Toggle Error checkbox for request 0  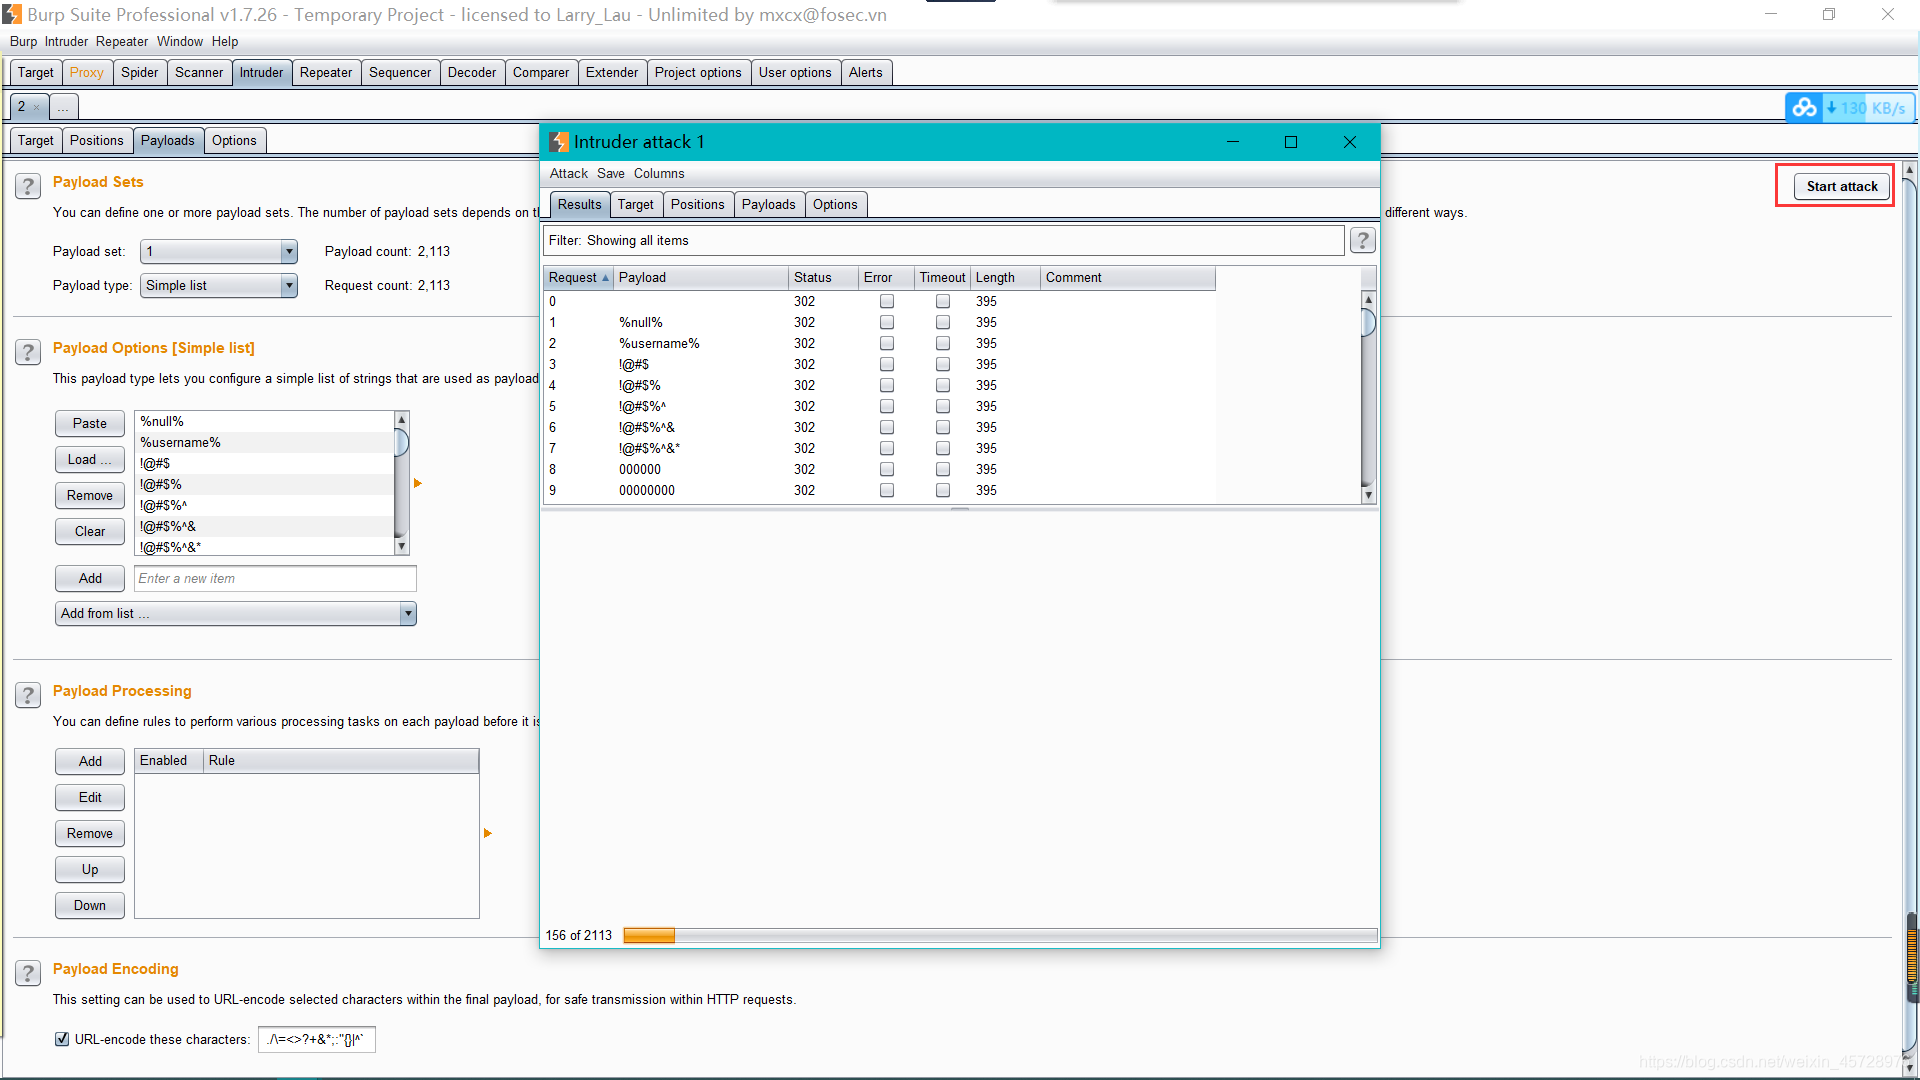[x=886, y=301]
